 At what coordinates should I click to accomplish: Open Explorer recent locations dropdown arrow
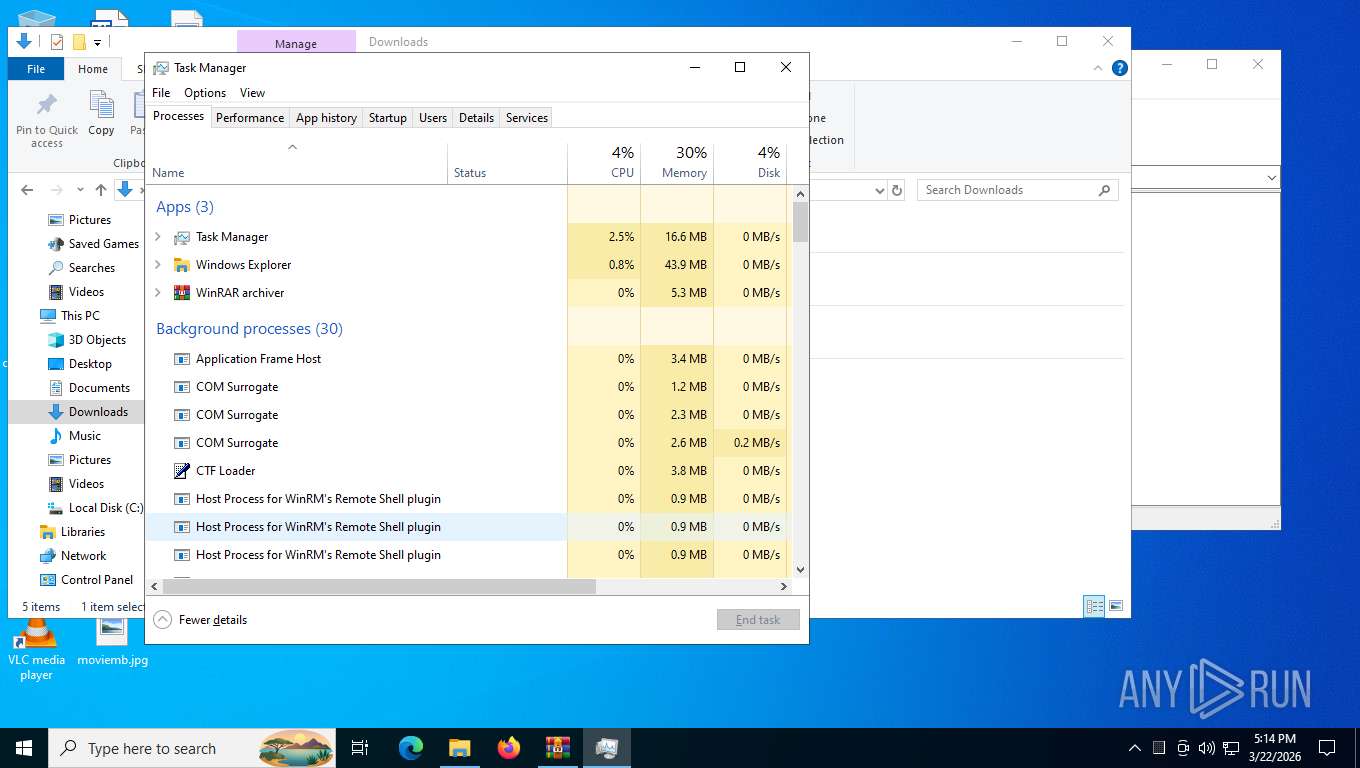[x=81, y=190]
